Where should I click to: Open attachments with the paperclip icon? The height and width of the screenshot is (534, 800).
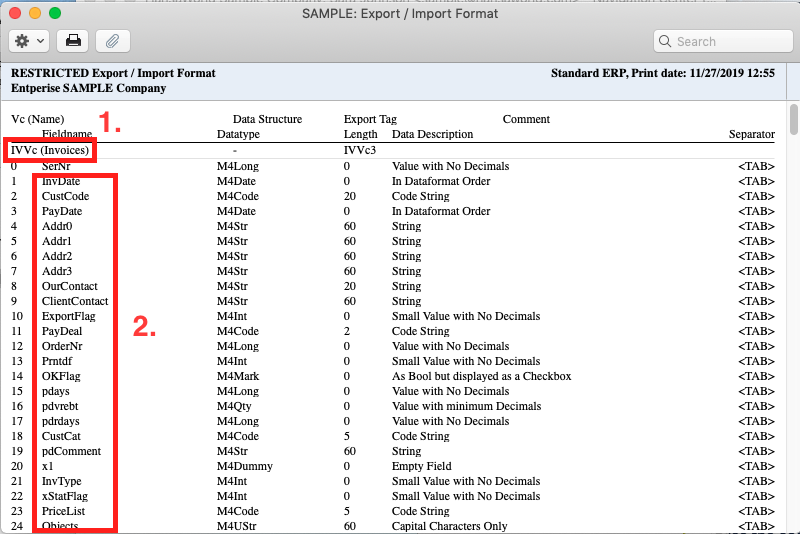113,41
